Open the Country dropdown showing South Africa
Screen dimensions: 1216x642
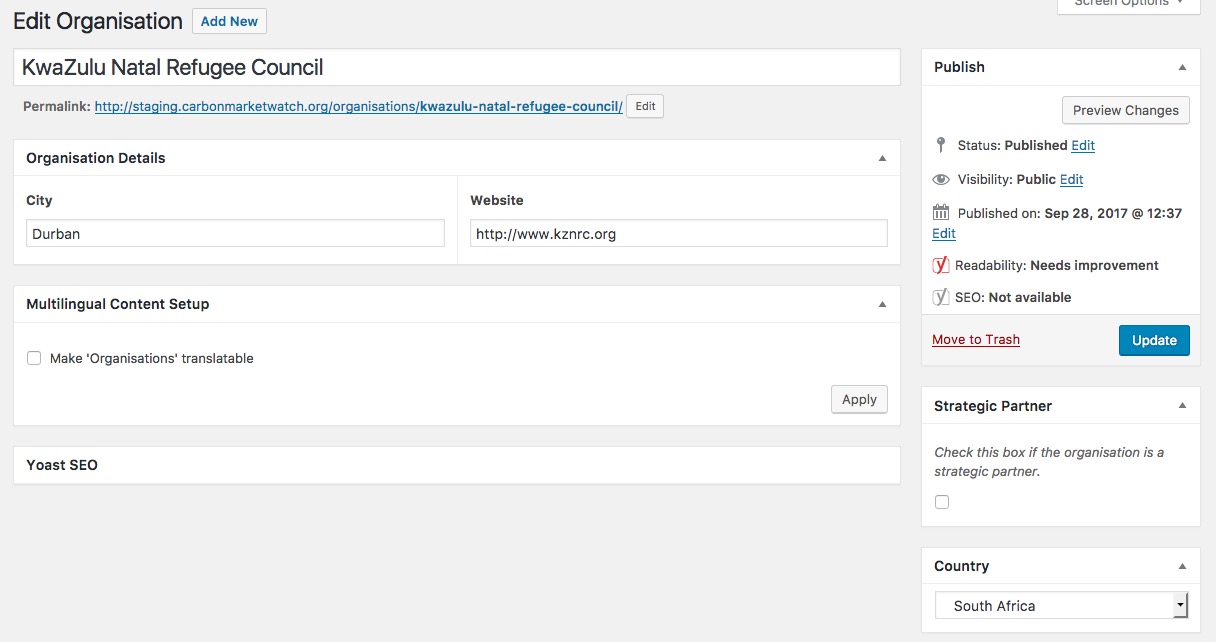(1061, 606)
